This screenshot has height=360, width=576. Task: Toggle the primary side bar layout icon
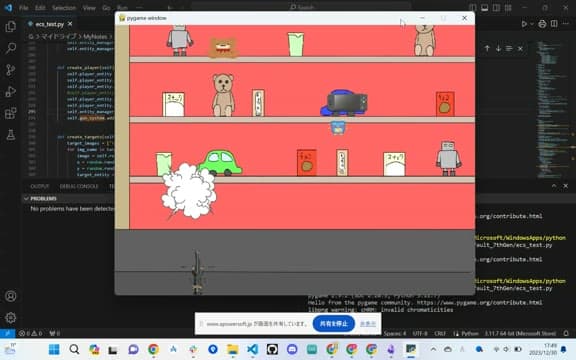[473, 8]
